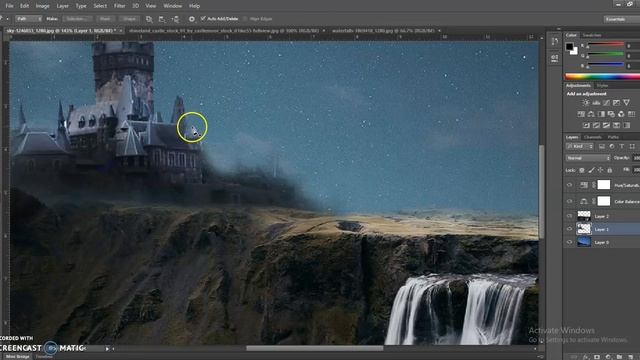640x360 pixels.
Task: Add a Black & White adjustment
Action: click(x=601, y=114)
